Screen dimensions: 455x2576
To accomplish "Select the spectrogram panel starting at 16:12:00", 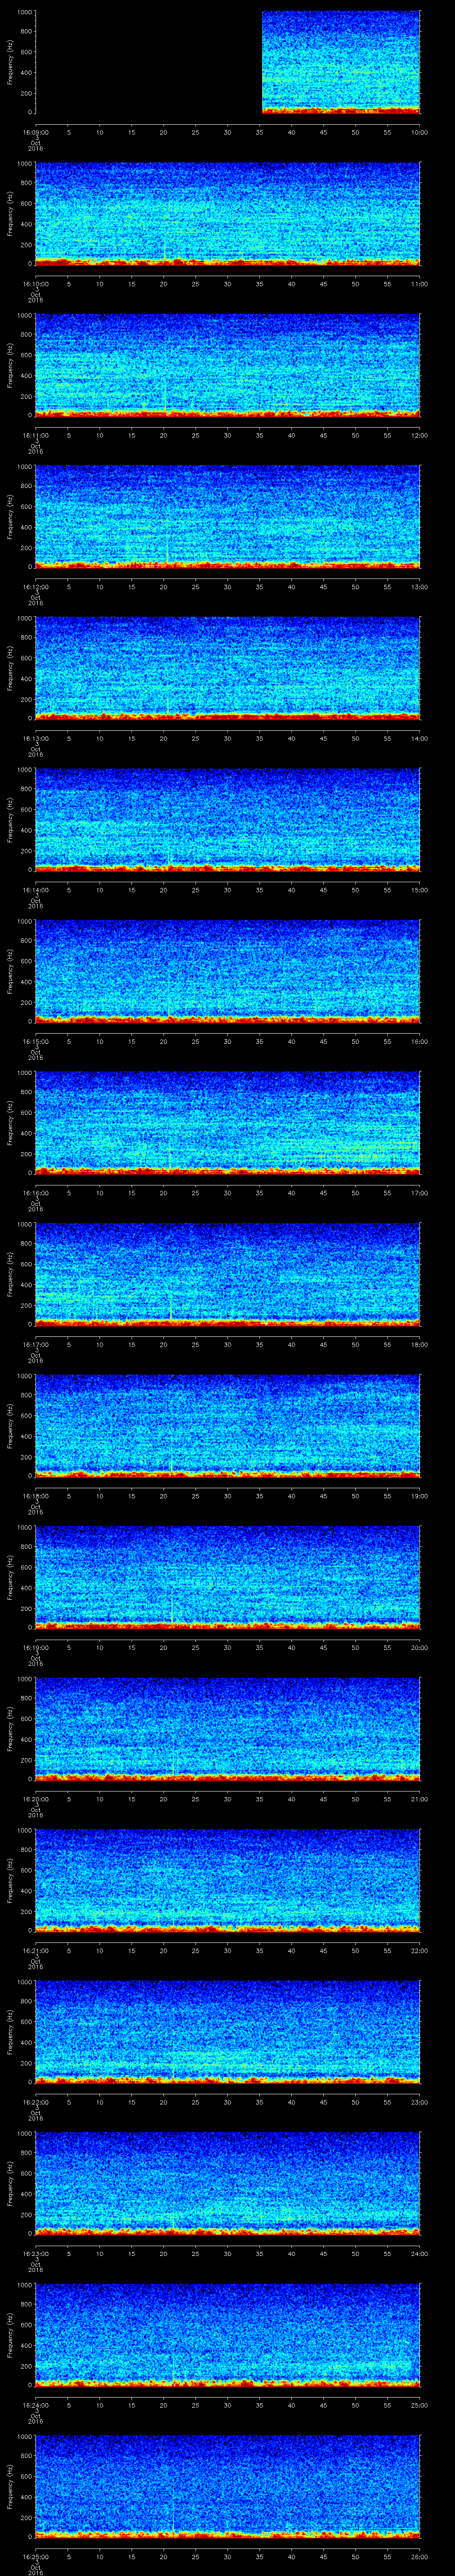I will 228,517.
